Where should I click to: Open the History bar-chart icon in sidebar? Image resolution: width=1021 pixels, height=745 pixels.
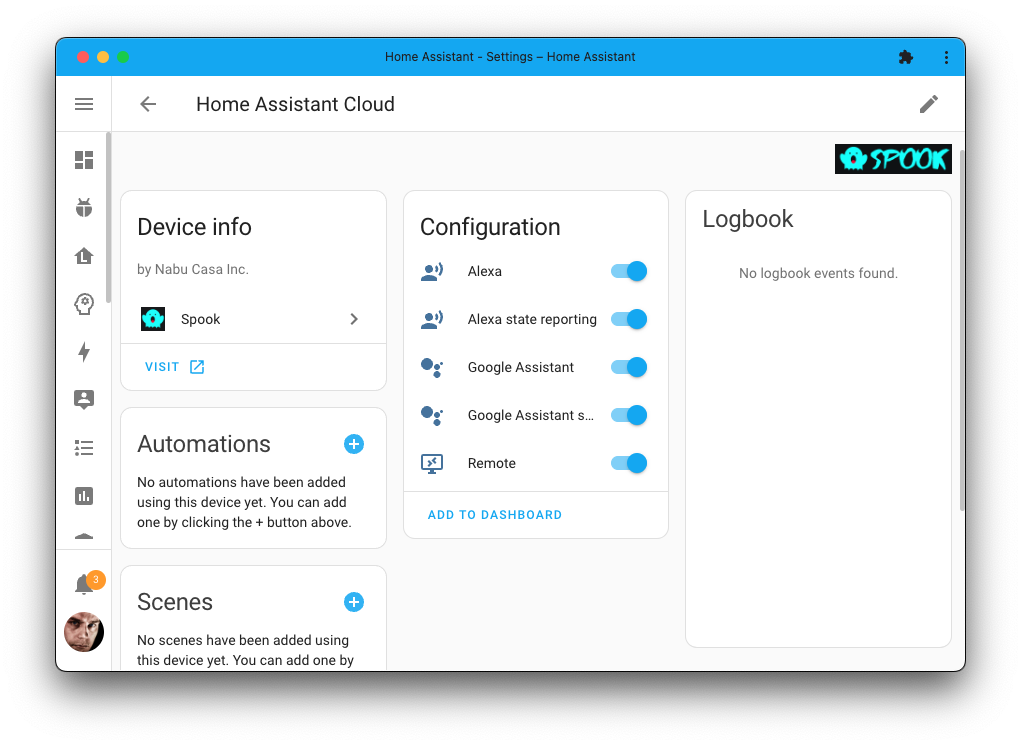click(84, 496)
